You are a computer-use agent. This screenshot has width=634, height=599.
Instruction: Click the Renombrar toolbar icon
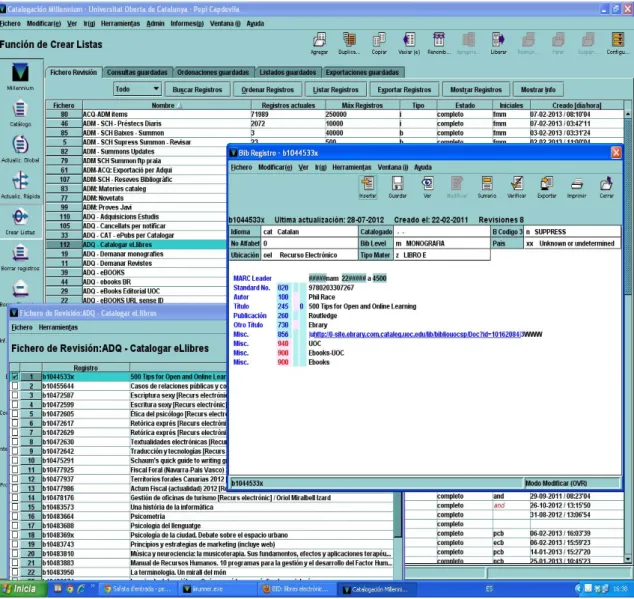point(439,43)
